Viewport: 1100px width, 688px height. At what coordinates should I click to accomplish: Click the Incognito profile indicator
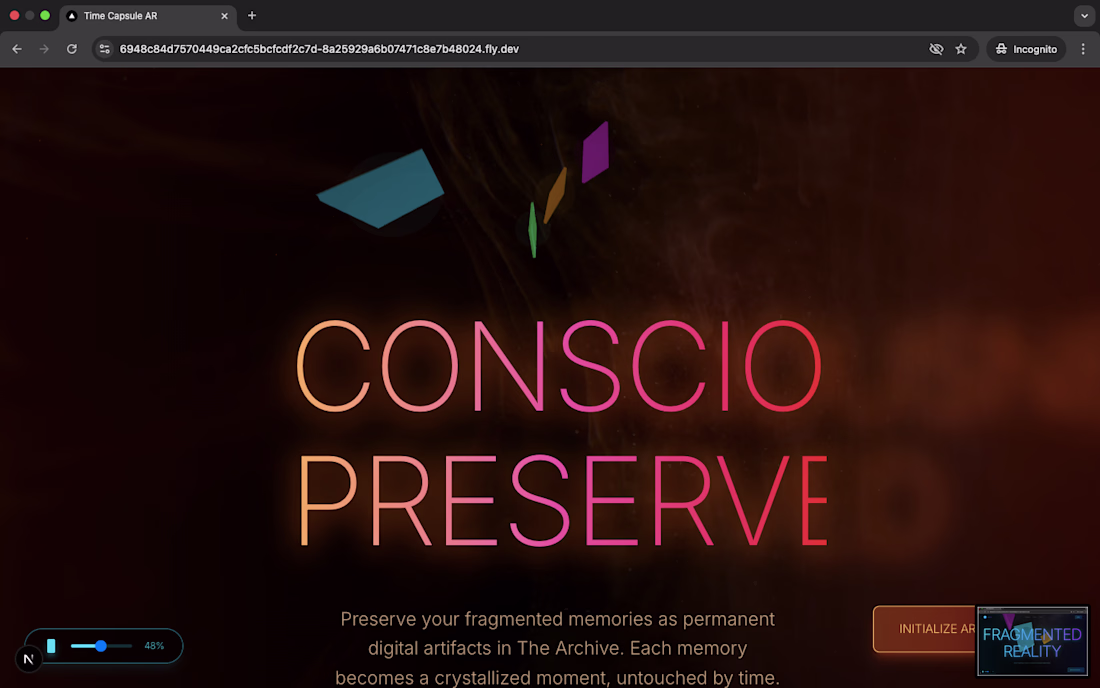point(1026,49)
